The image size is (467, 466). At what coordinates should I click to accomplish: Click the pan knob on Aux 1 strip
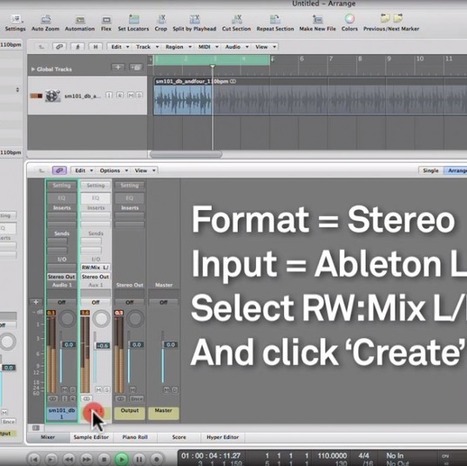tap(101, 319)
